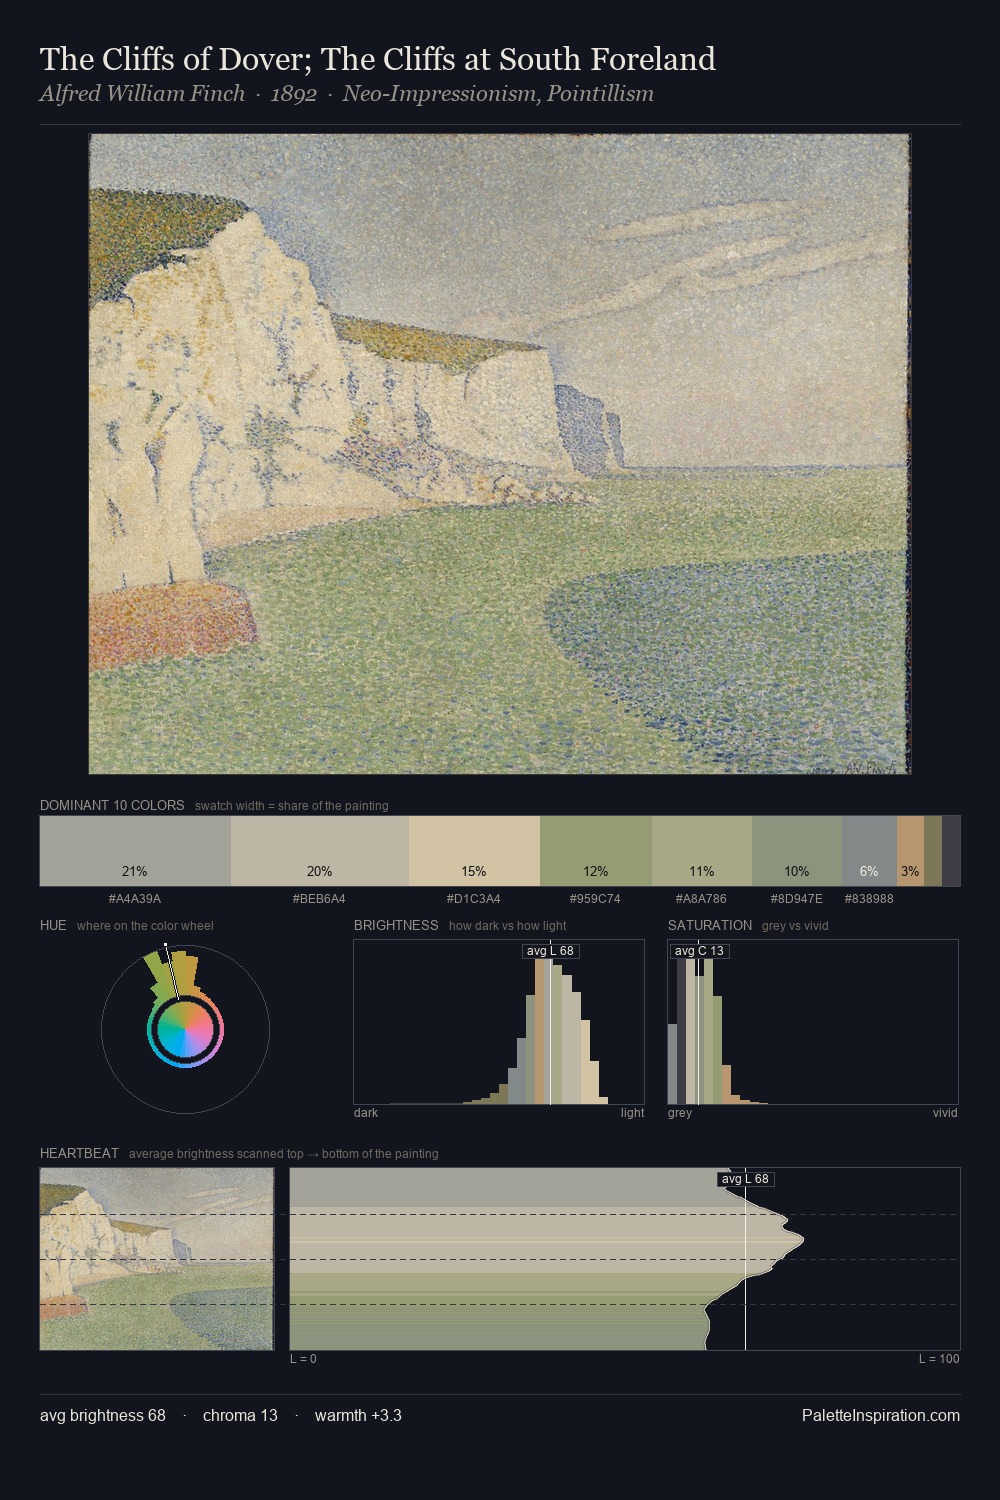Click the brightness histogram chart
The image size is (1000, 1500).
point(499,1022)
